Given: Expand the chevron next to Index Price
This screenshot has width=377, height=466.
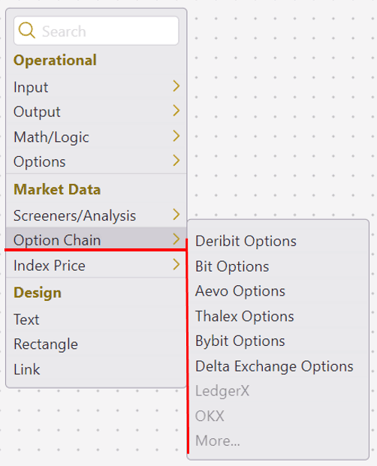Looking at the screenshot, I should pyautogui.click(x=176, y=264).
